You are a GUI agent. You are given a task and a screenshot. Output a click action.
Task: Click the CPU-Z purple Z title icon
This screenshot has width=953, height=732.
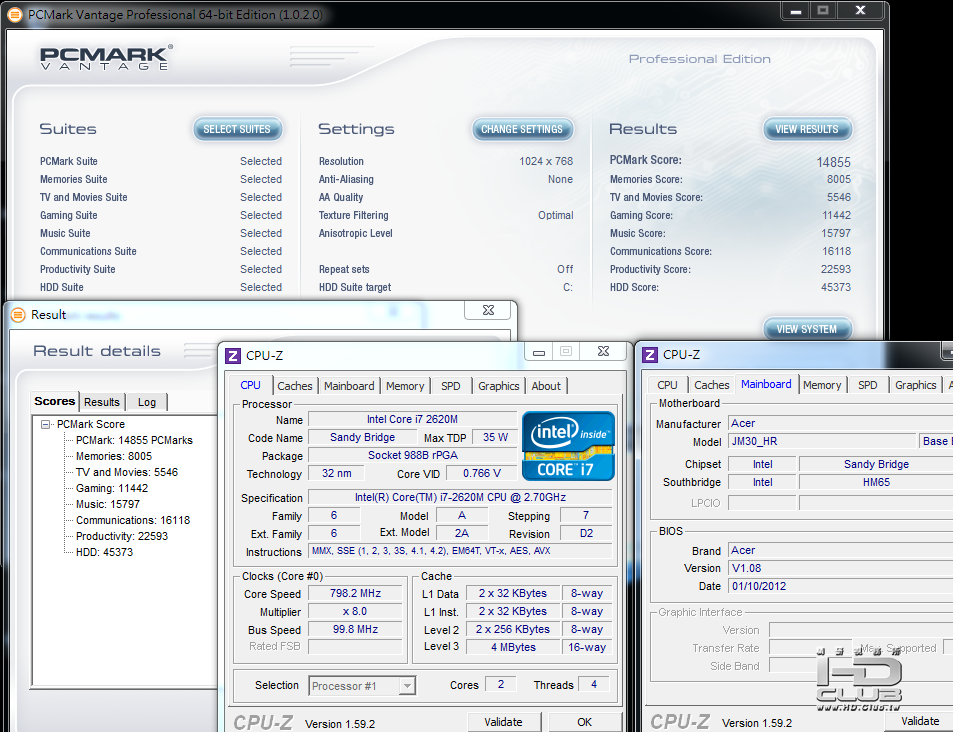click(233, 355)
